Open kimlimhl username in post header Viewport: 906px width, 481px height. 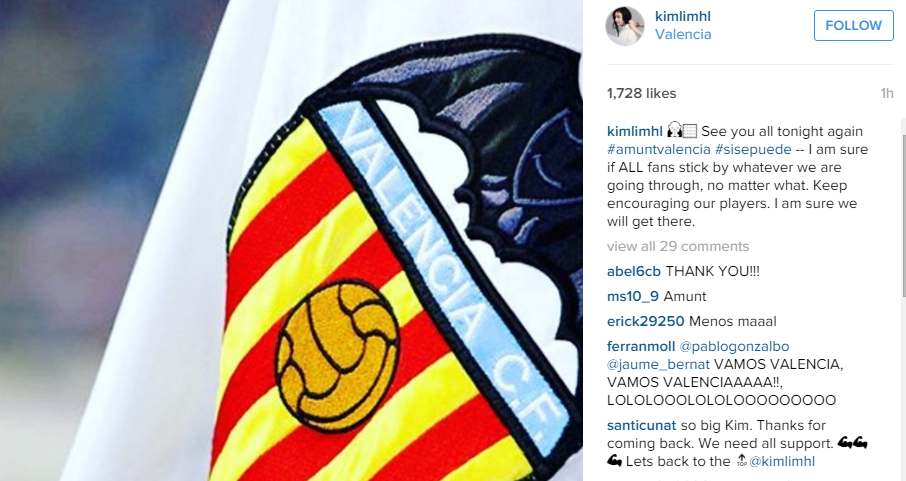(x=682, y=17)
